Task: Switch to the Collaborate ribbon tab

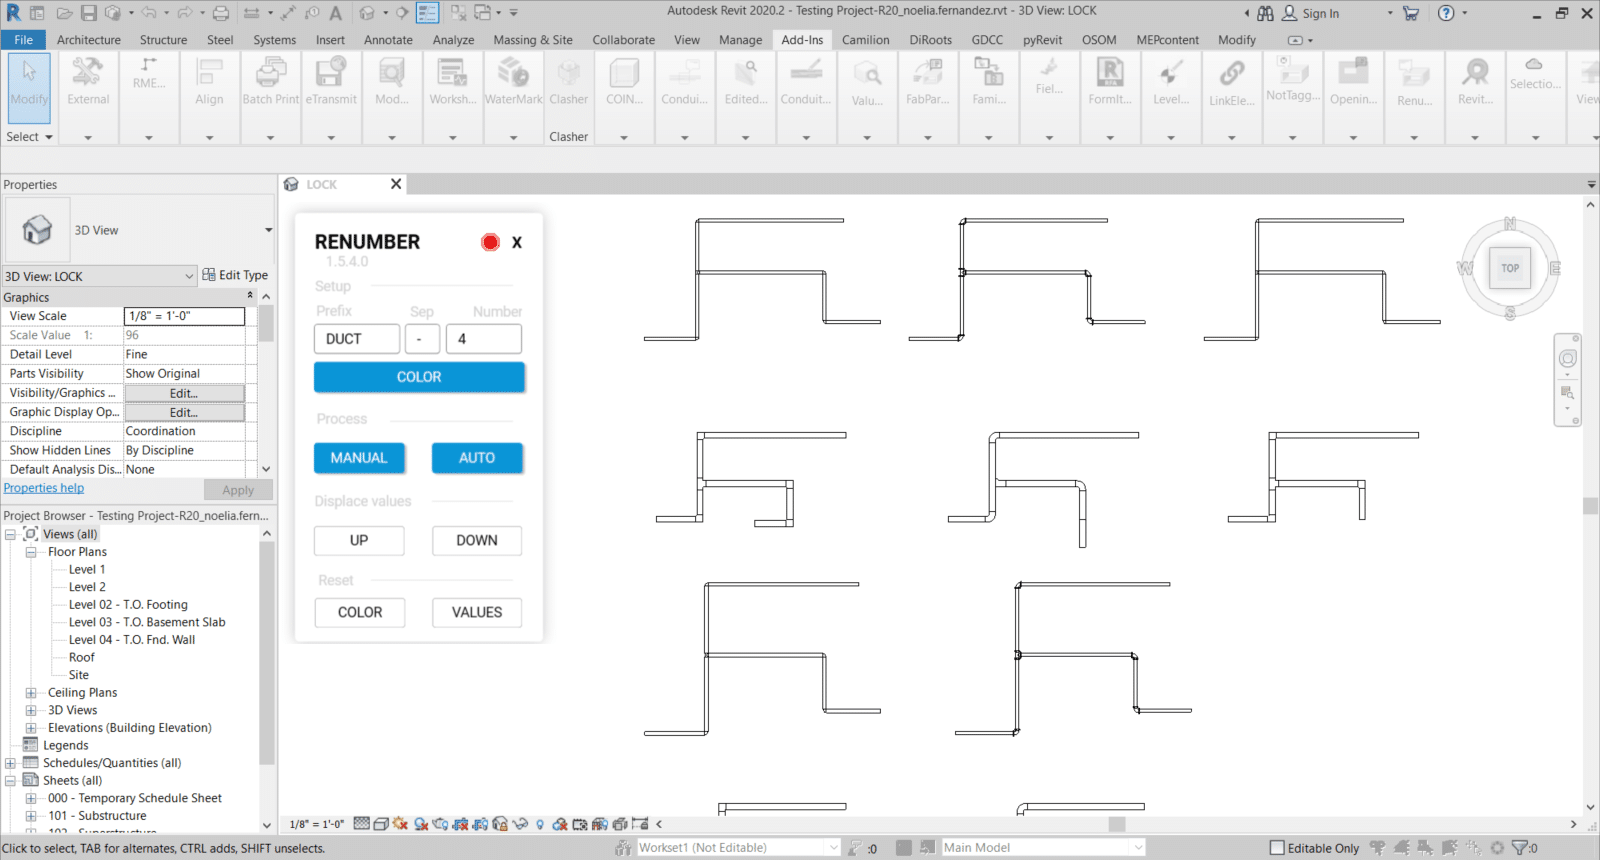Action: (x=624, y=40)
